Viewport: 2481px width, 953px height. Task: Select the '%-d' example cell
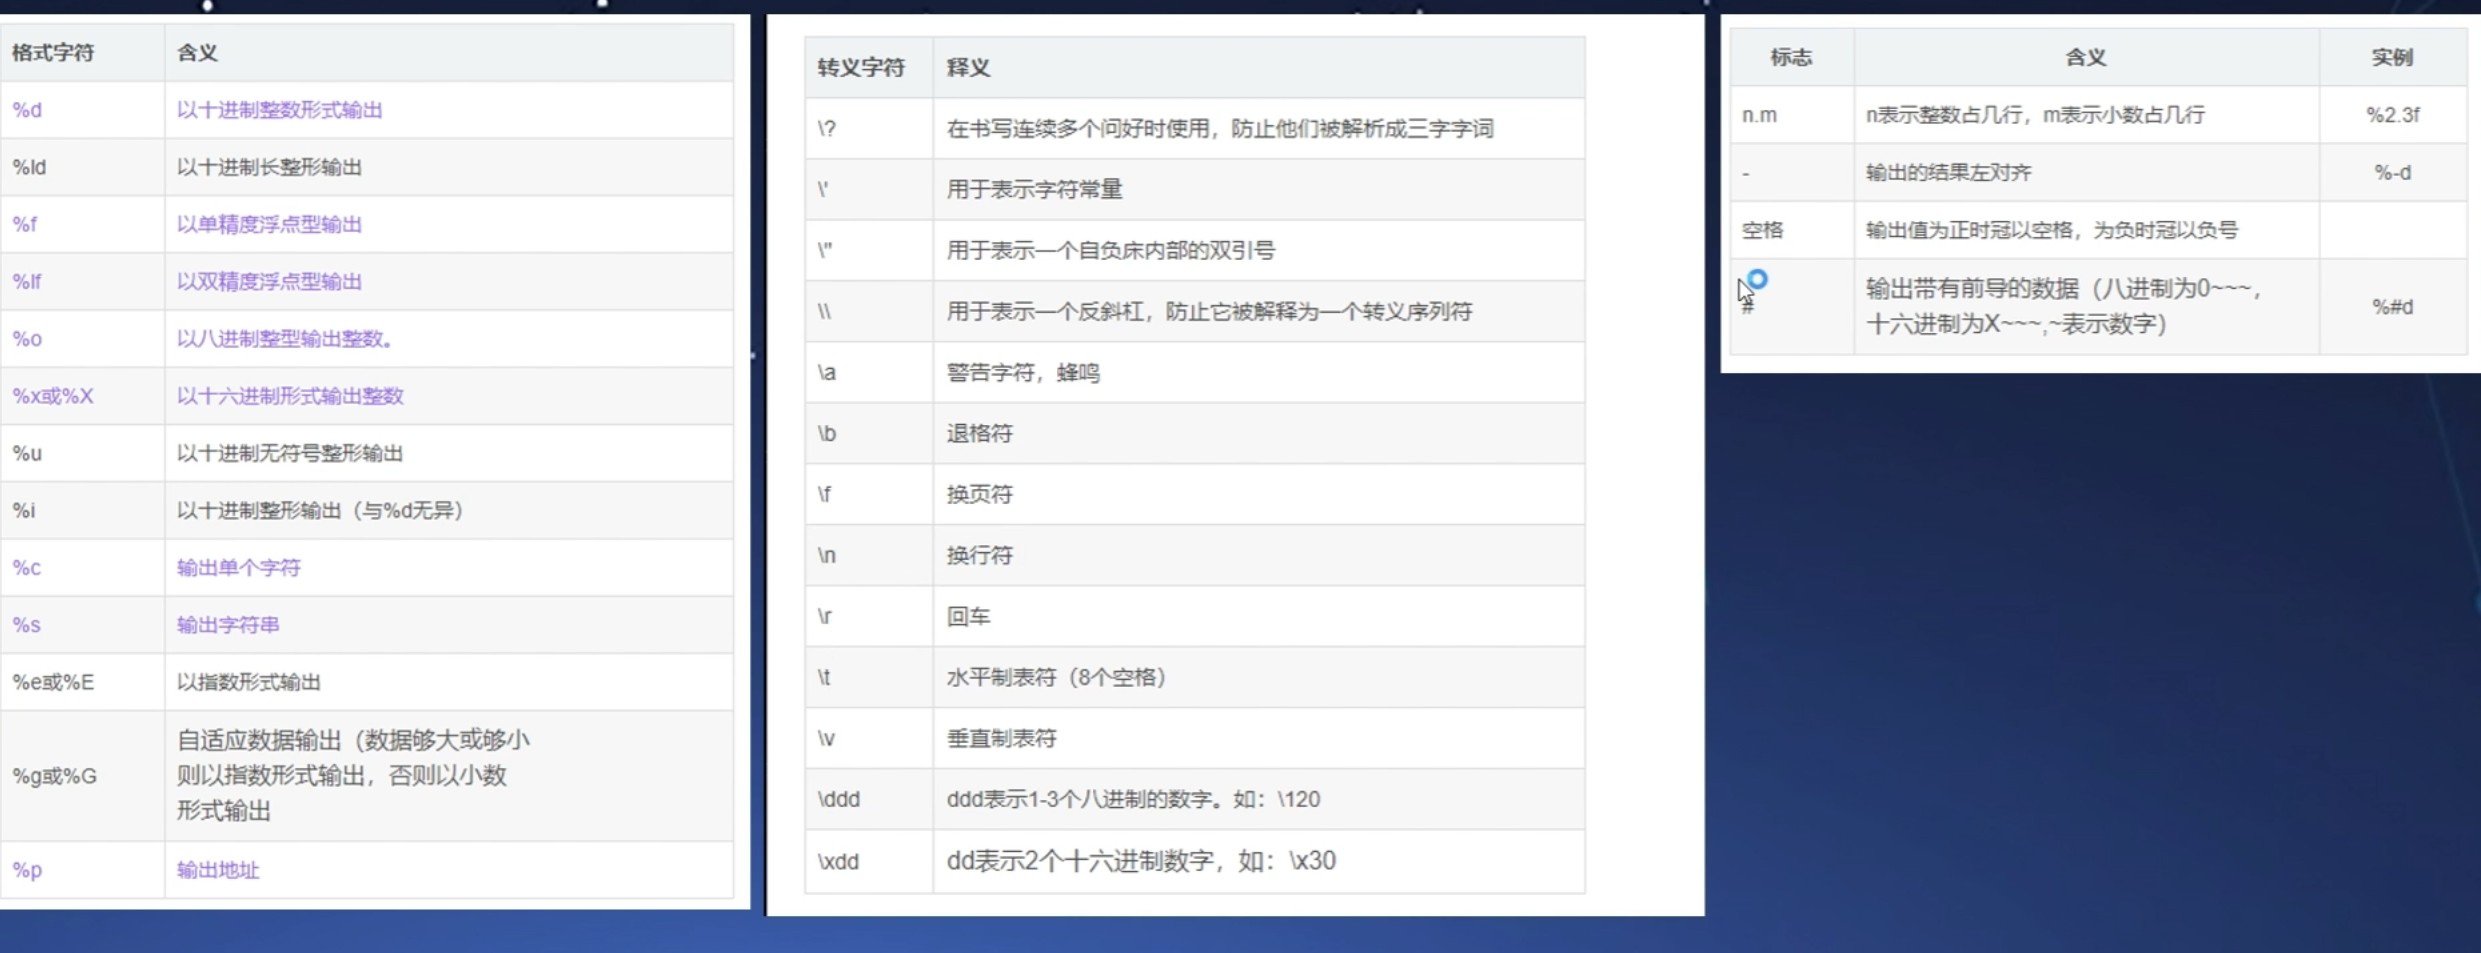[2392, 172]
